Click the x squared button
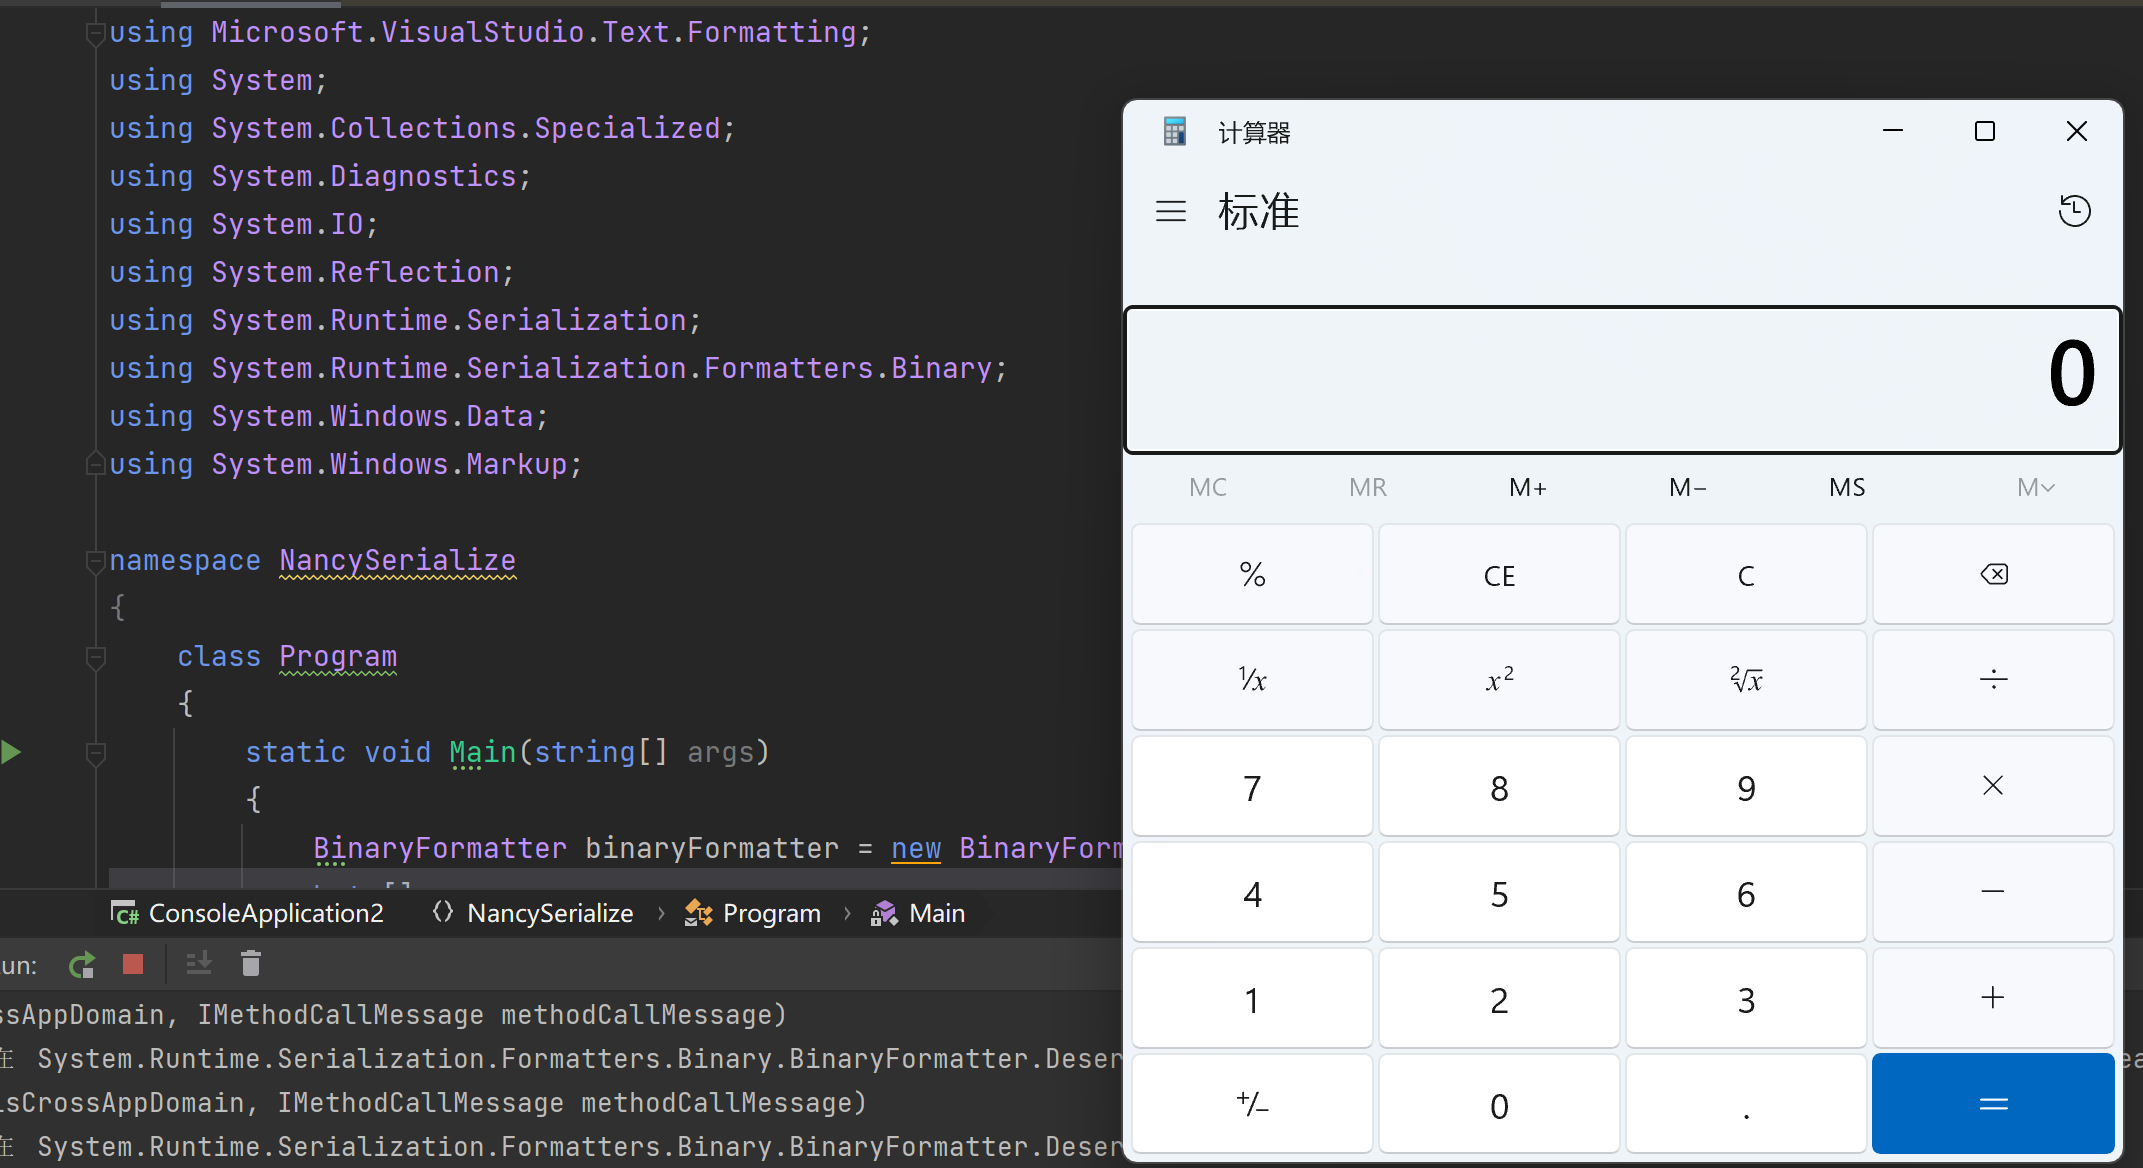This screenshot has width=2143, height=1168. (x=1499, y=680)
